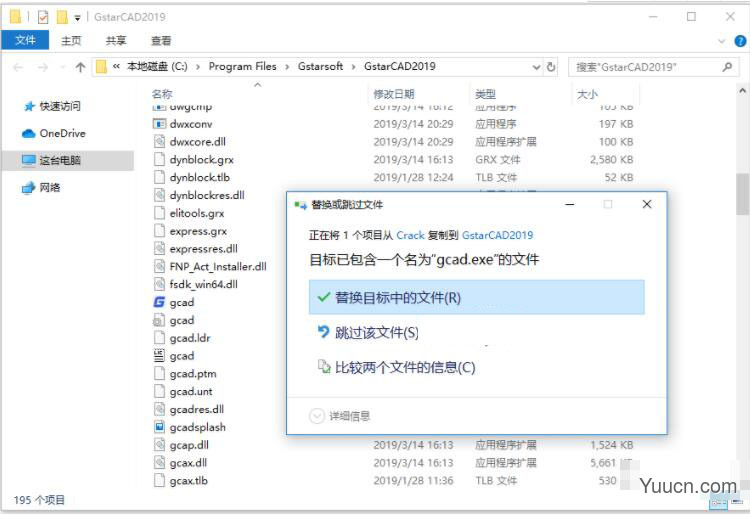This screenshot has width=750, height=516.
Task: Open the File tab
Action: point(25,40)
